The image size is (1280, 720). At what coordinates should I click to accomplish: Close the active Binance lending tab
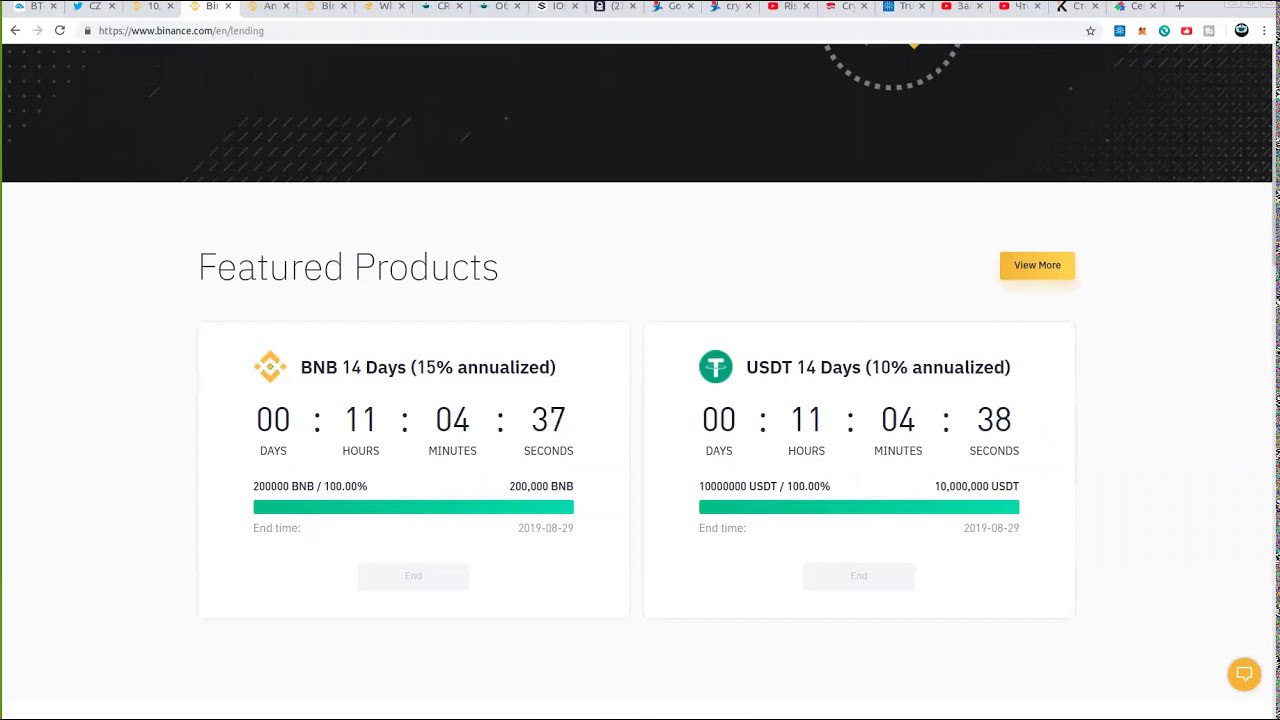(228, 6)
